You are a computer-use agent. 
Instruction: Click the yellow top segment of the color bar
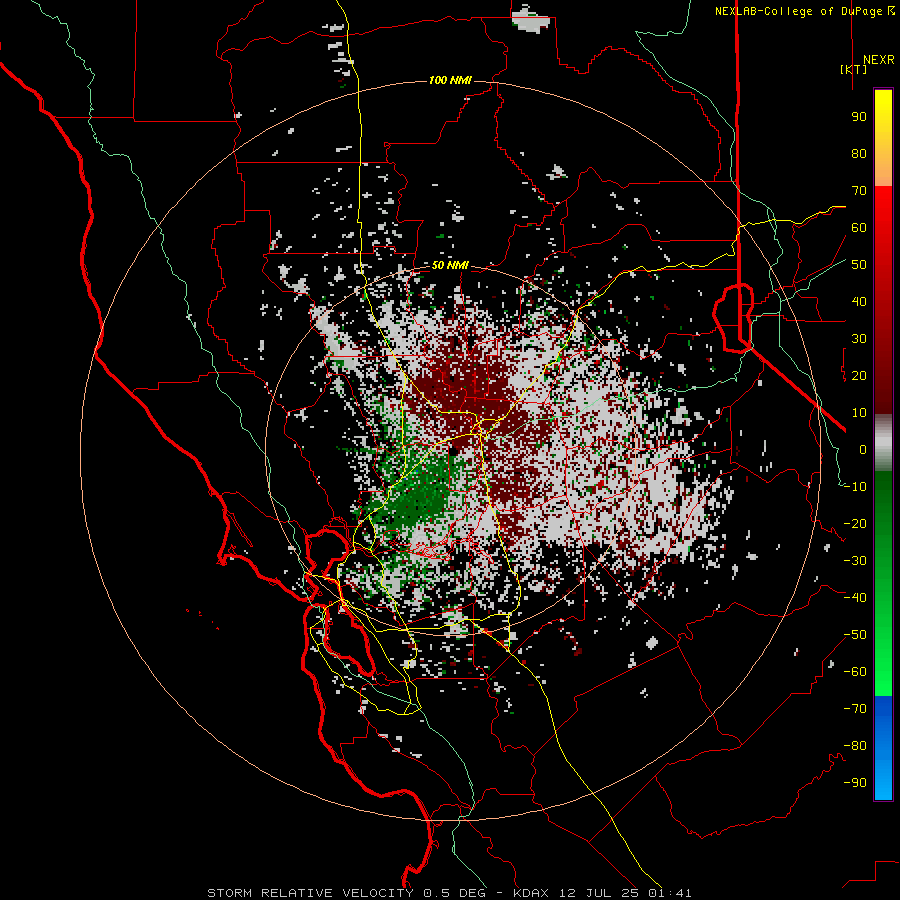[x=883, y=115]
